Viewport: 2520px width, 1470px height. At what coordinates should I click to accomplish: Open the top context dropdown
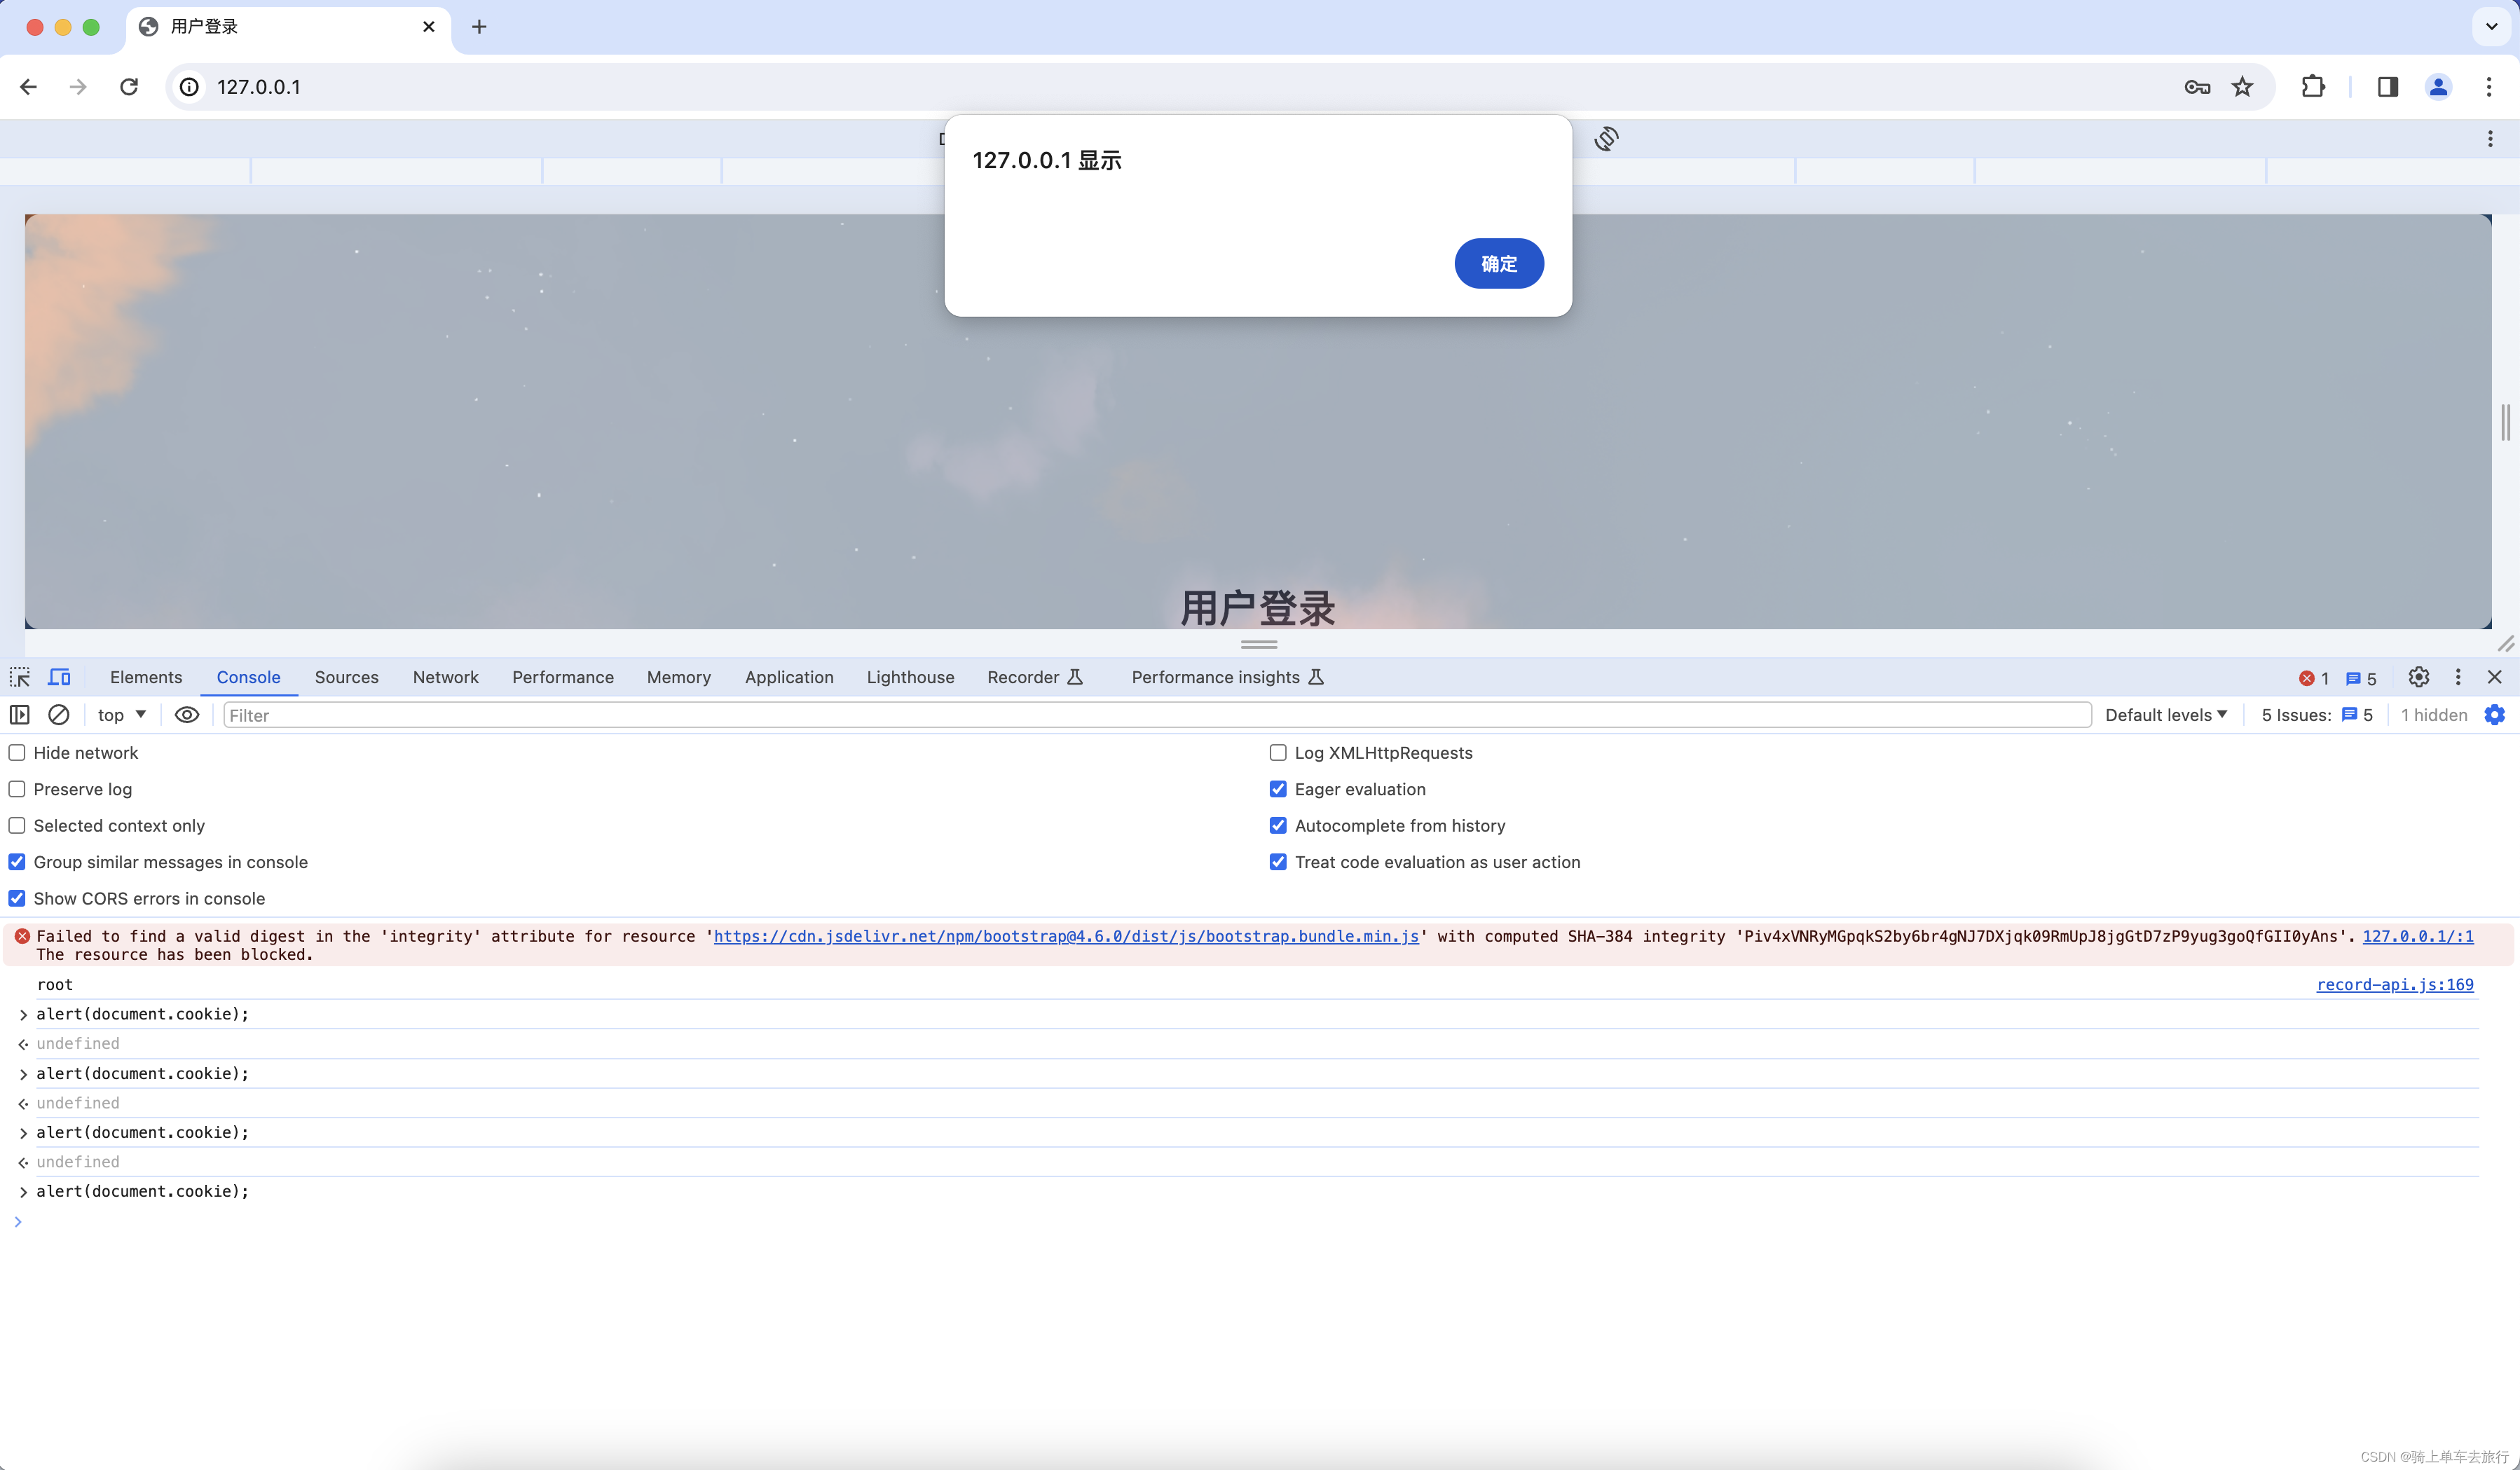tap(121, 714)
